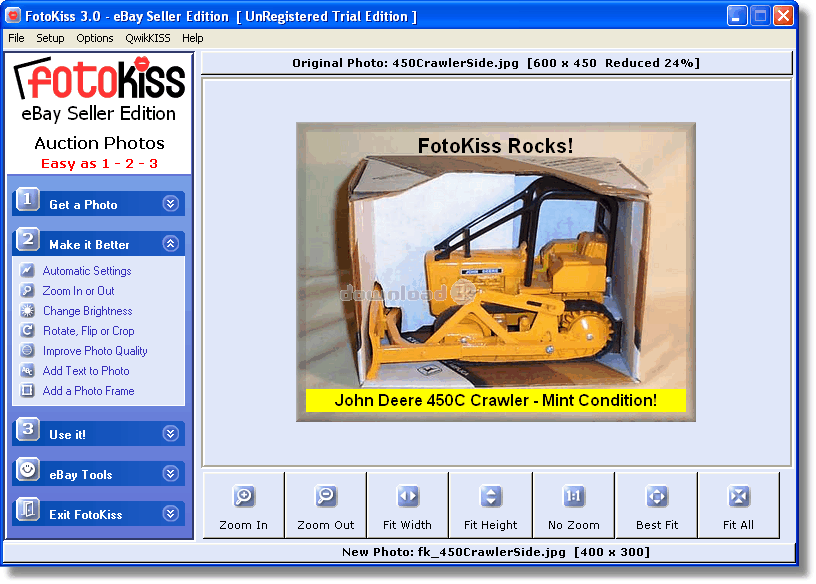Open the Help menu
Viewport: 816px width, 584px height.
pos(193,38)
